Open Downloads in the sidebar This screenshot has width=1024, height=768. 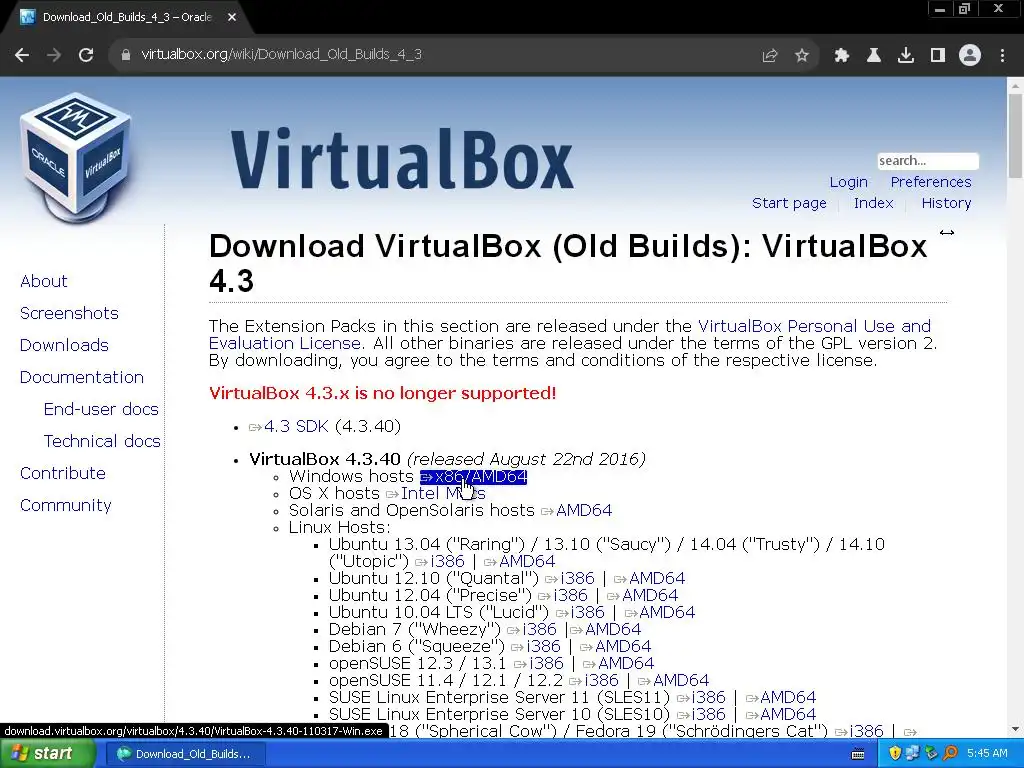tap(64, 345)
